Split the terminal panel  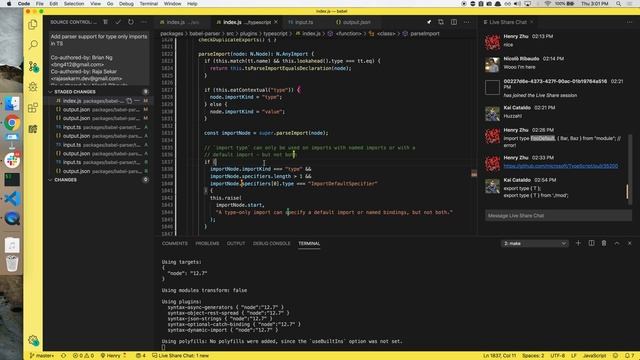(591, 243)
